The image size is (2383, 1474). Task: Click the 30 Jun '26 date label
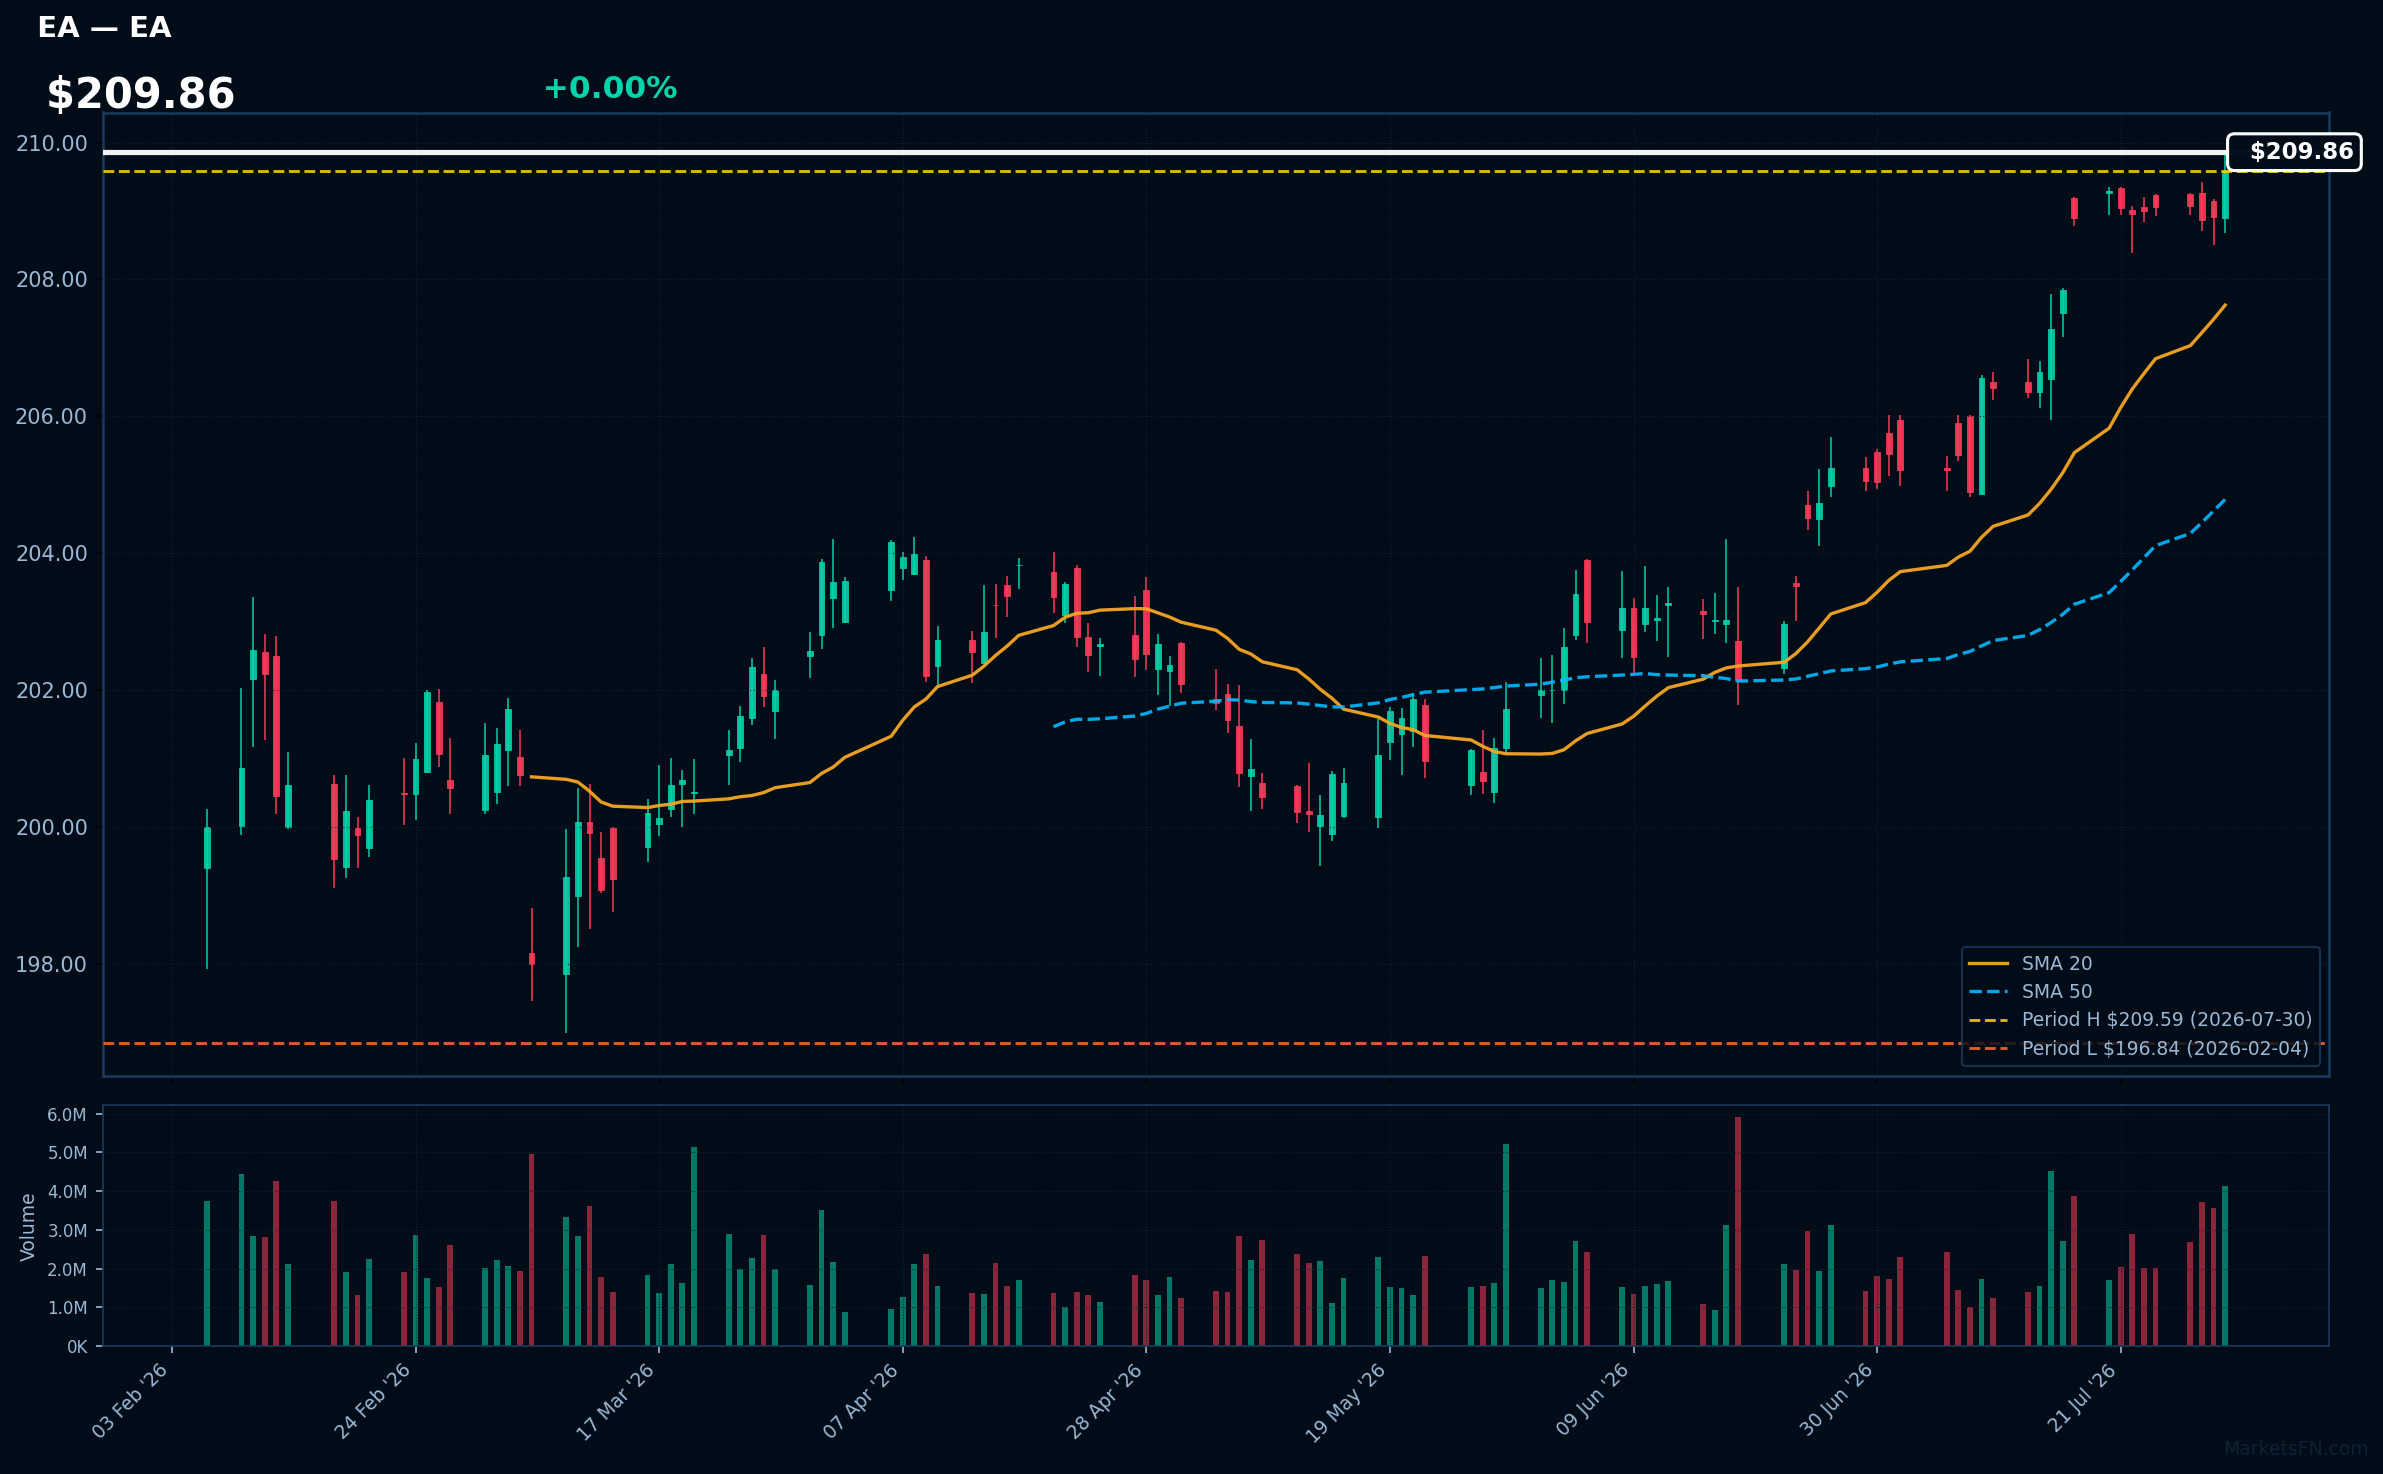(x=1836, y=1399)
